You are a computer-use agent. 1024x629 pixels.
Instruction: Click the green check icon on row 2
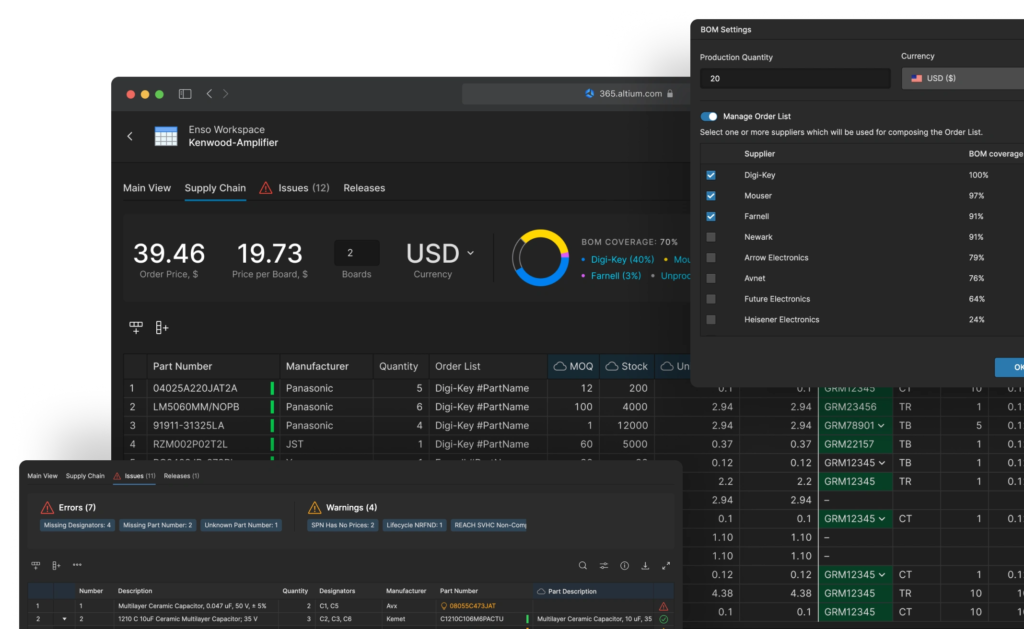pyautogui.click(x=664, y=619)
